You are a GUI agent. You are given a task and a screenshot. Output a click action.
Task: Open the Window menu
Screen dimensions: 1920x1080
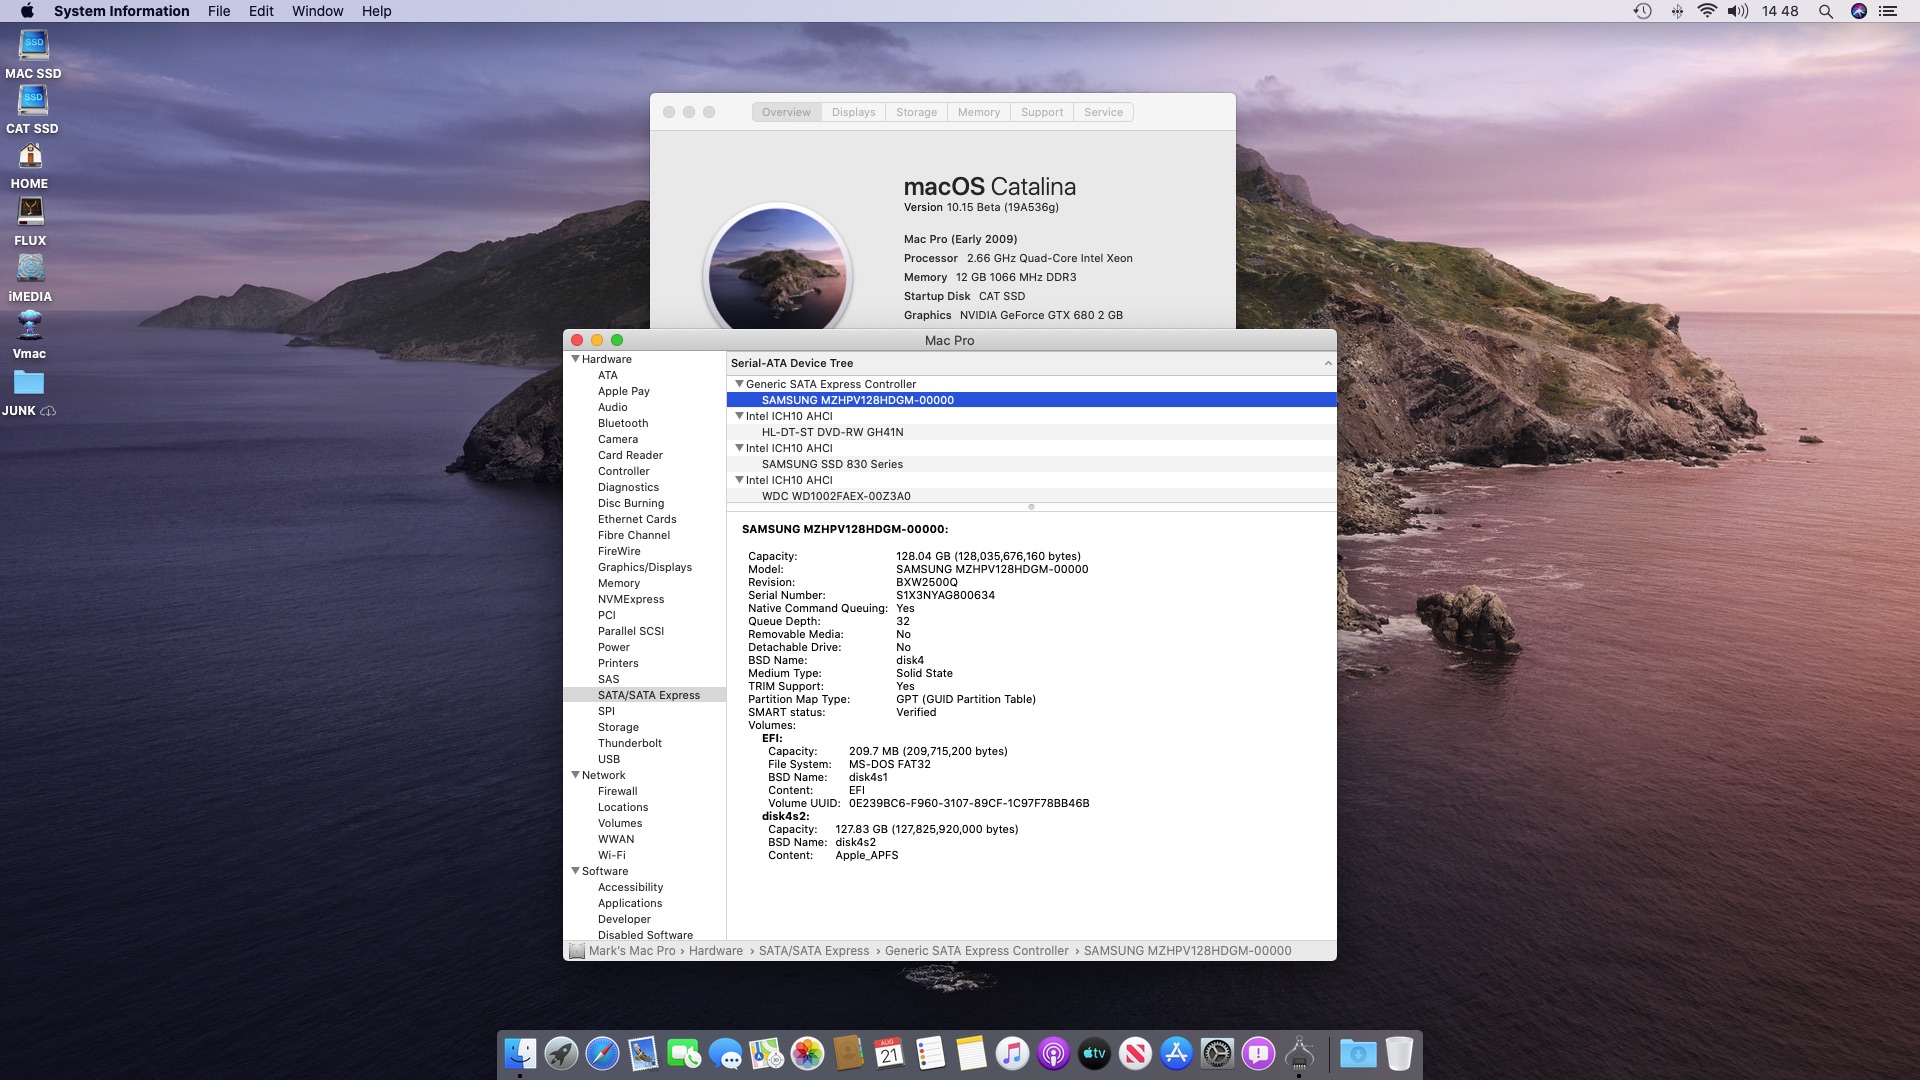(x=317, y=11)
